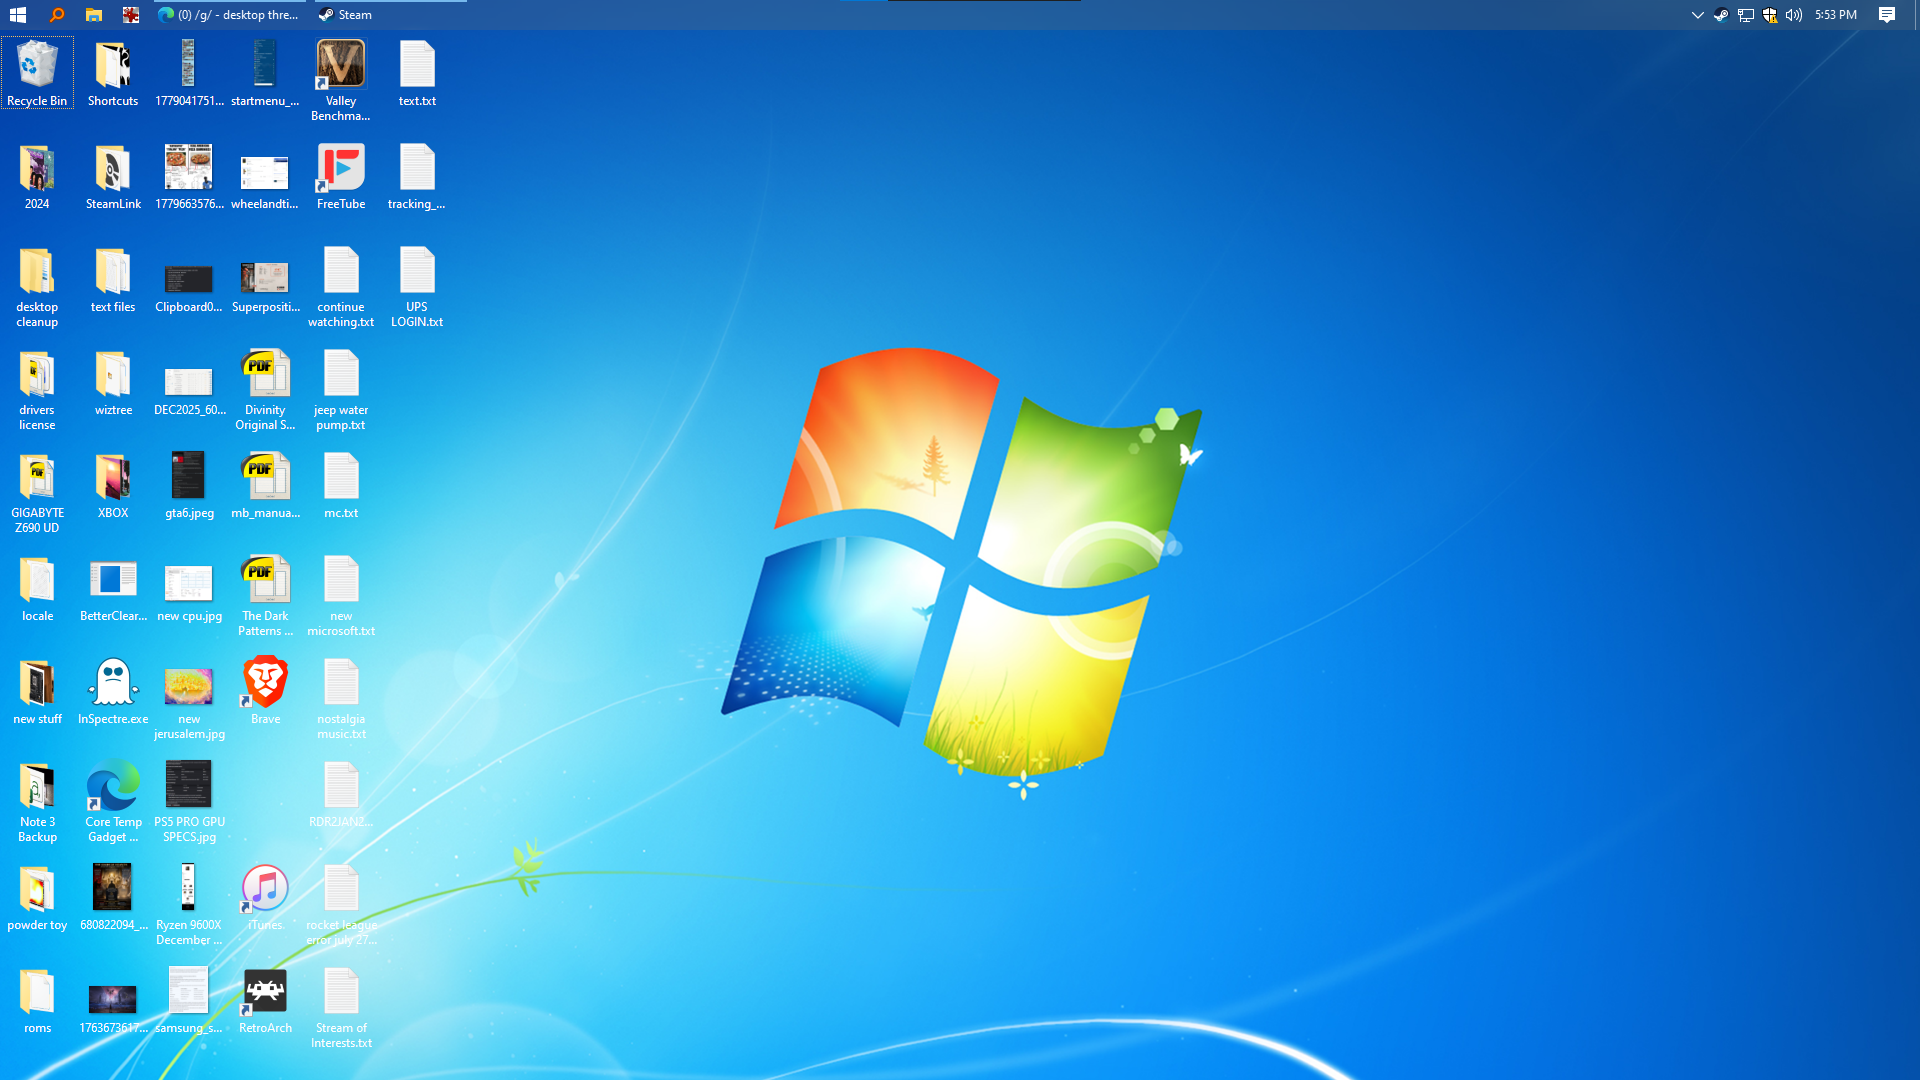The width and height of the screenshot is (1920, 1080).
Task: Select the SteamLink folder
Action: (113, 177)
